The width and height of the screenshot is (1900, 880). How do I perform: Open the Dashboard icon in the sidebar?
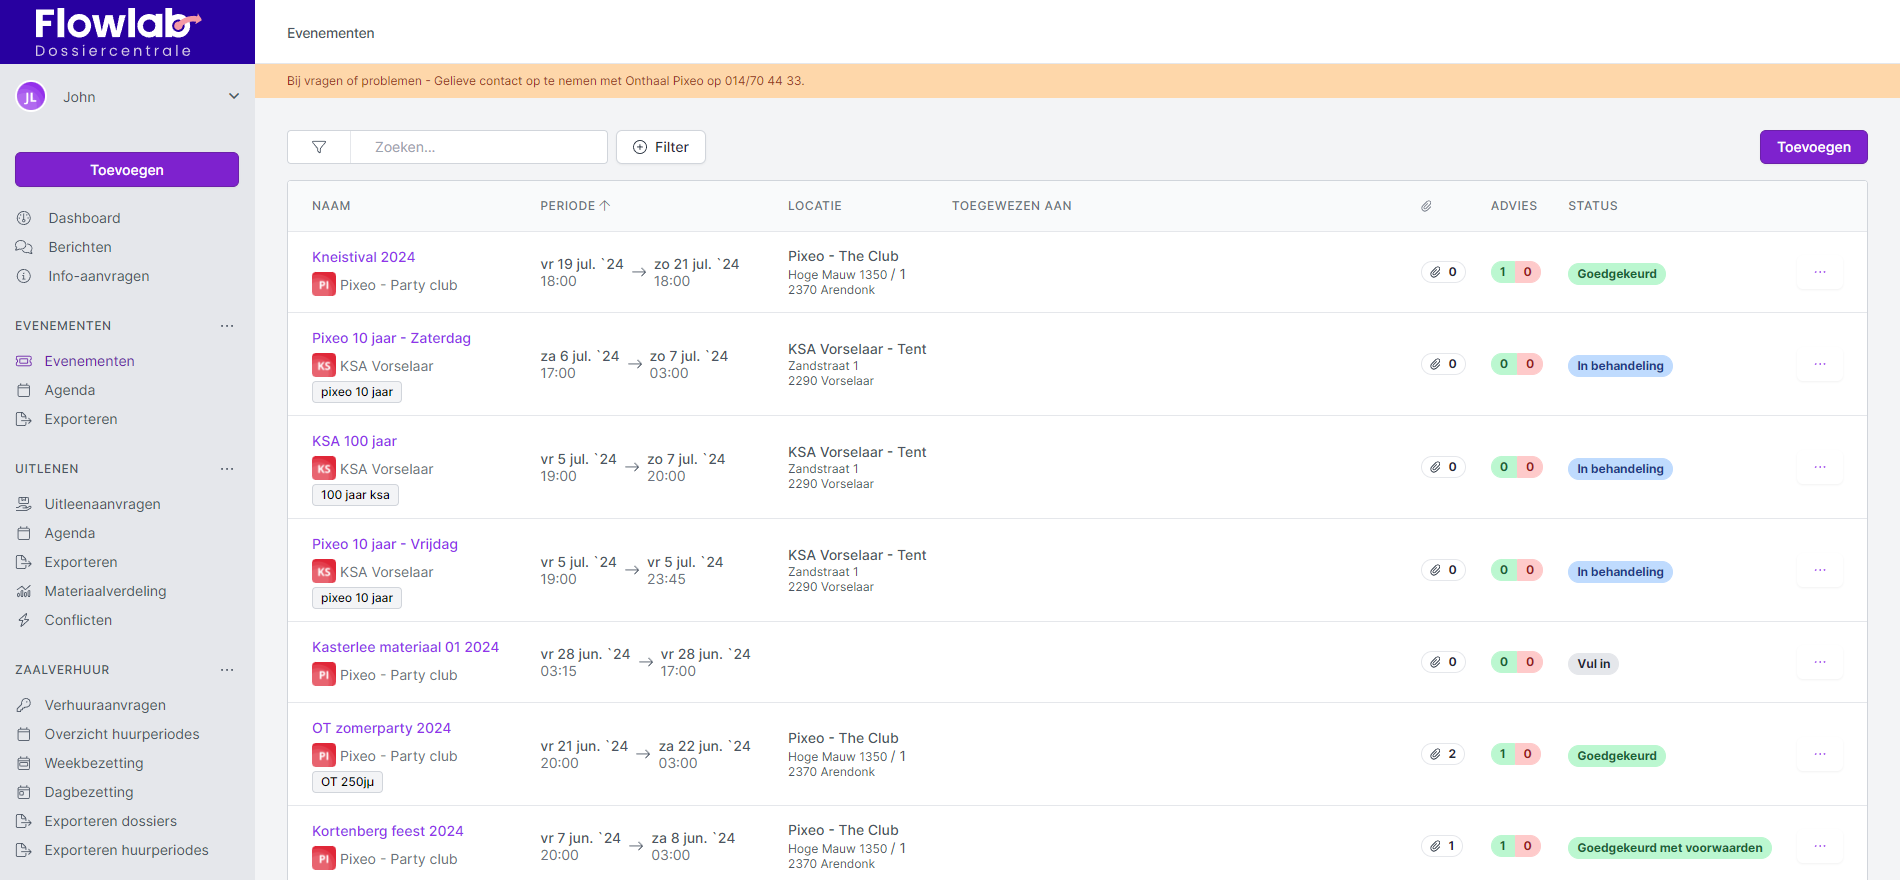[24, 218]
